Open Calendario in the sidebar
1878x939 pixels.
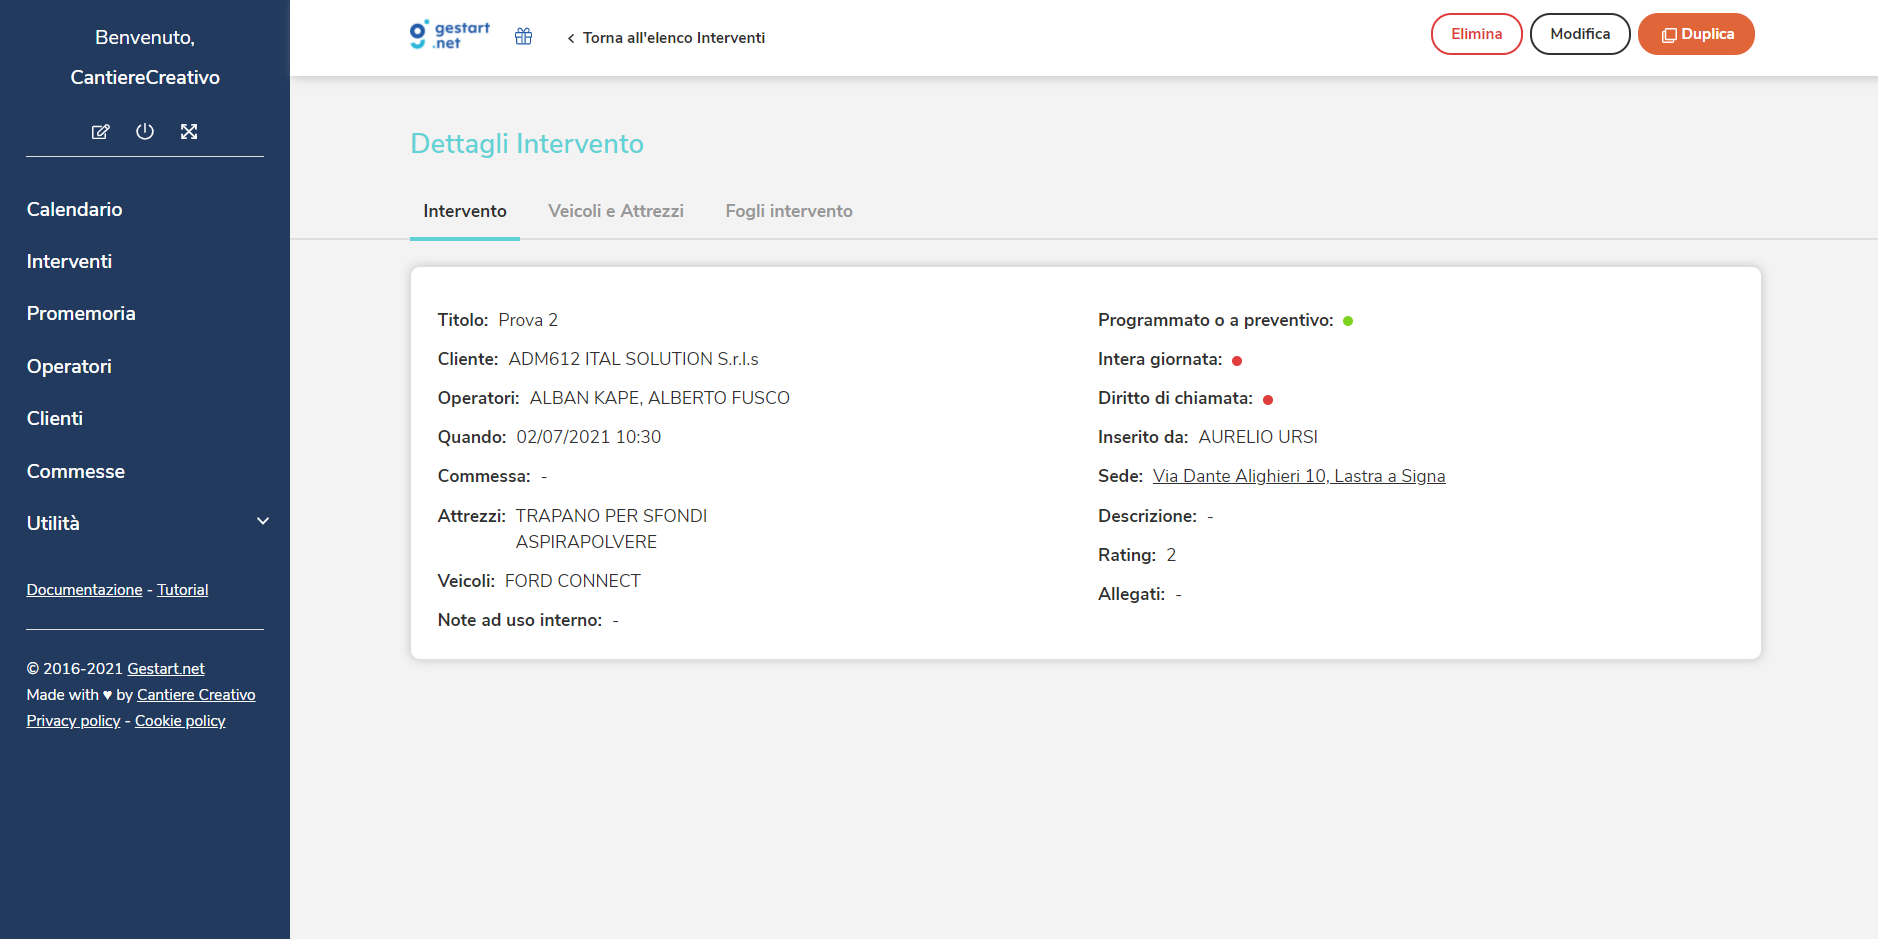(x=75, y=209)
